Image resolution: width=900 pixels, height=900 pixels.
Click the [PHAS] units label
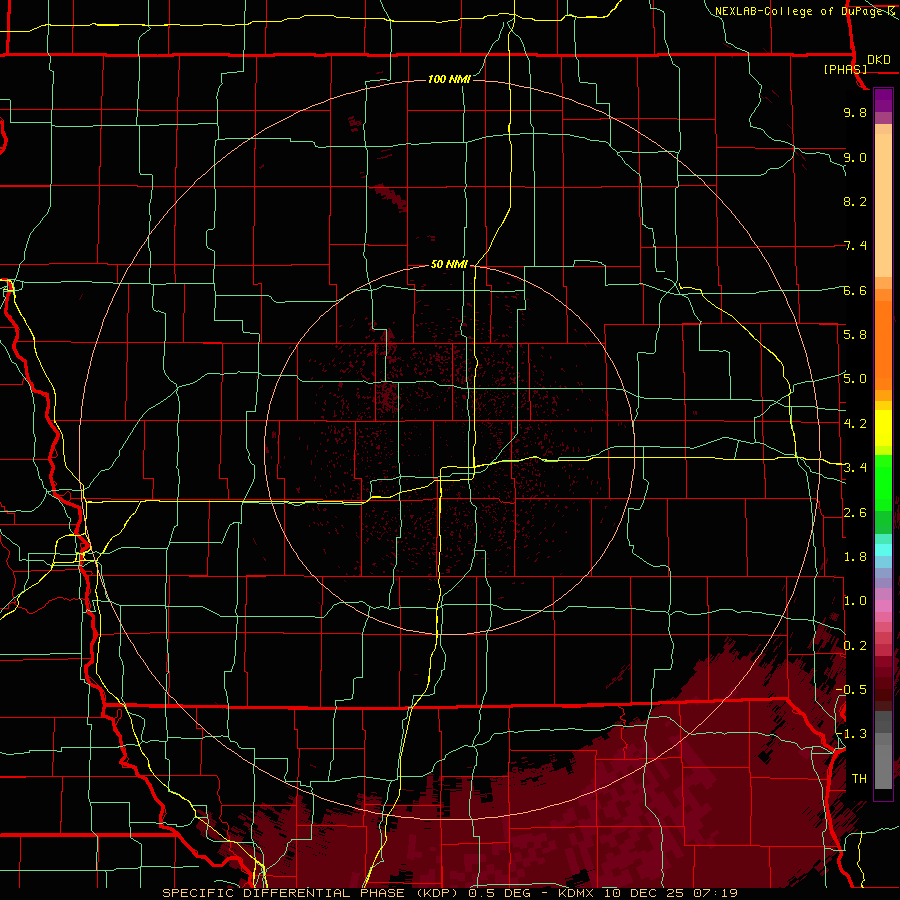pos(845,69)
